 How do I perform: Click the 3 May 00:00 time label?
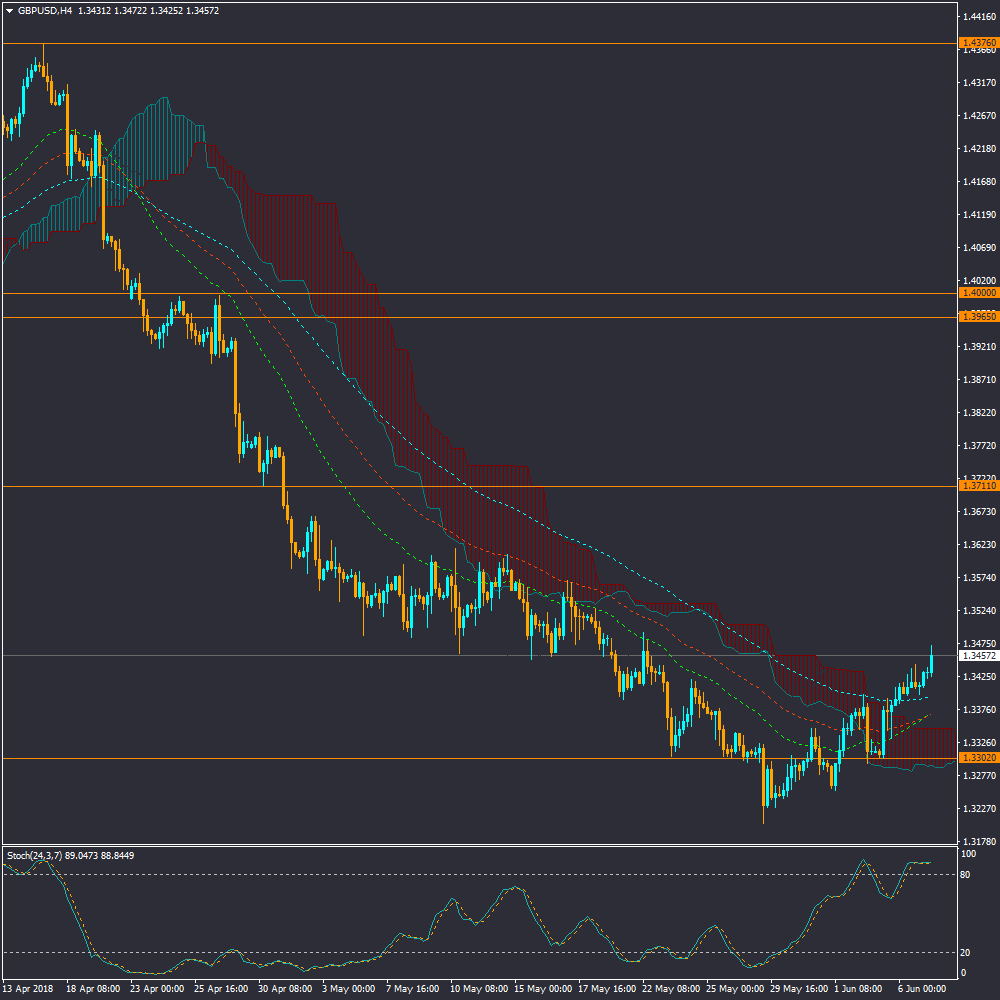pyautogui.click(x=348, y=988)
